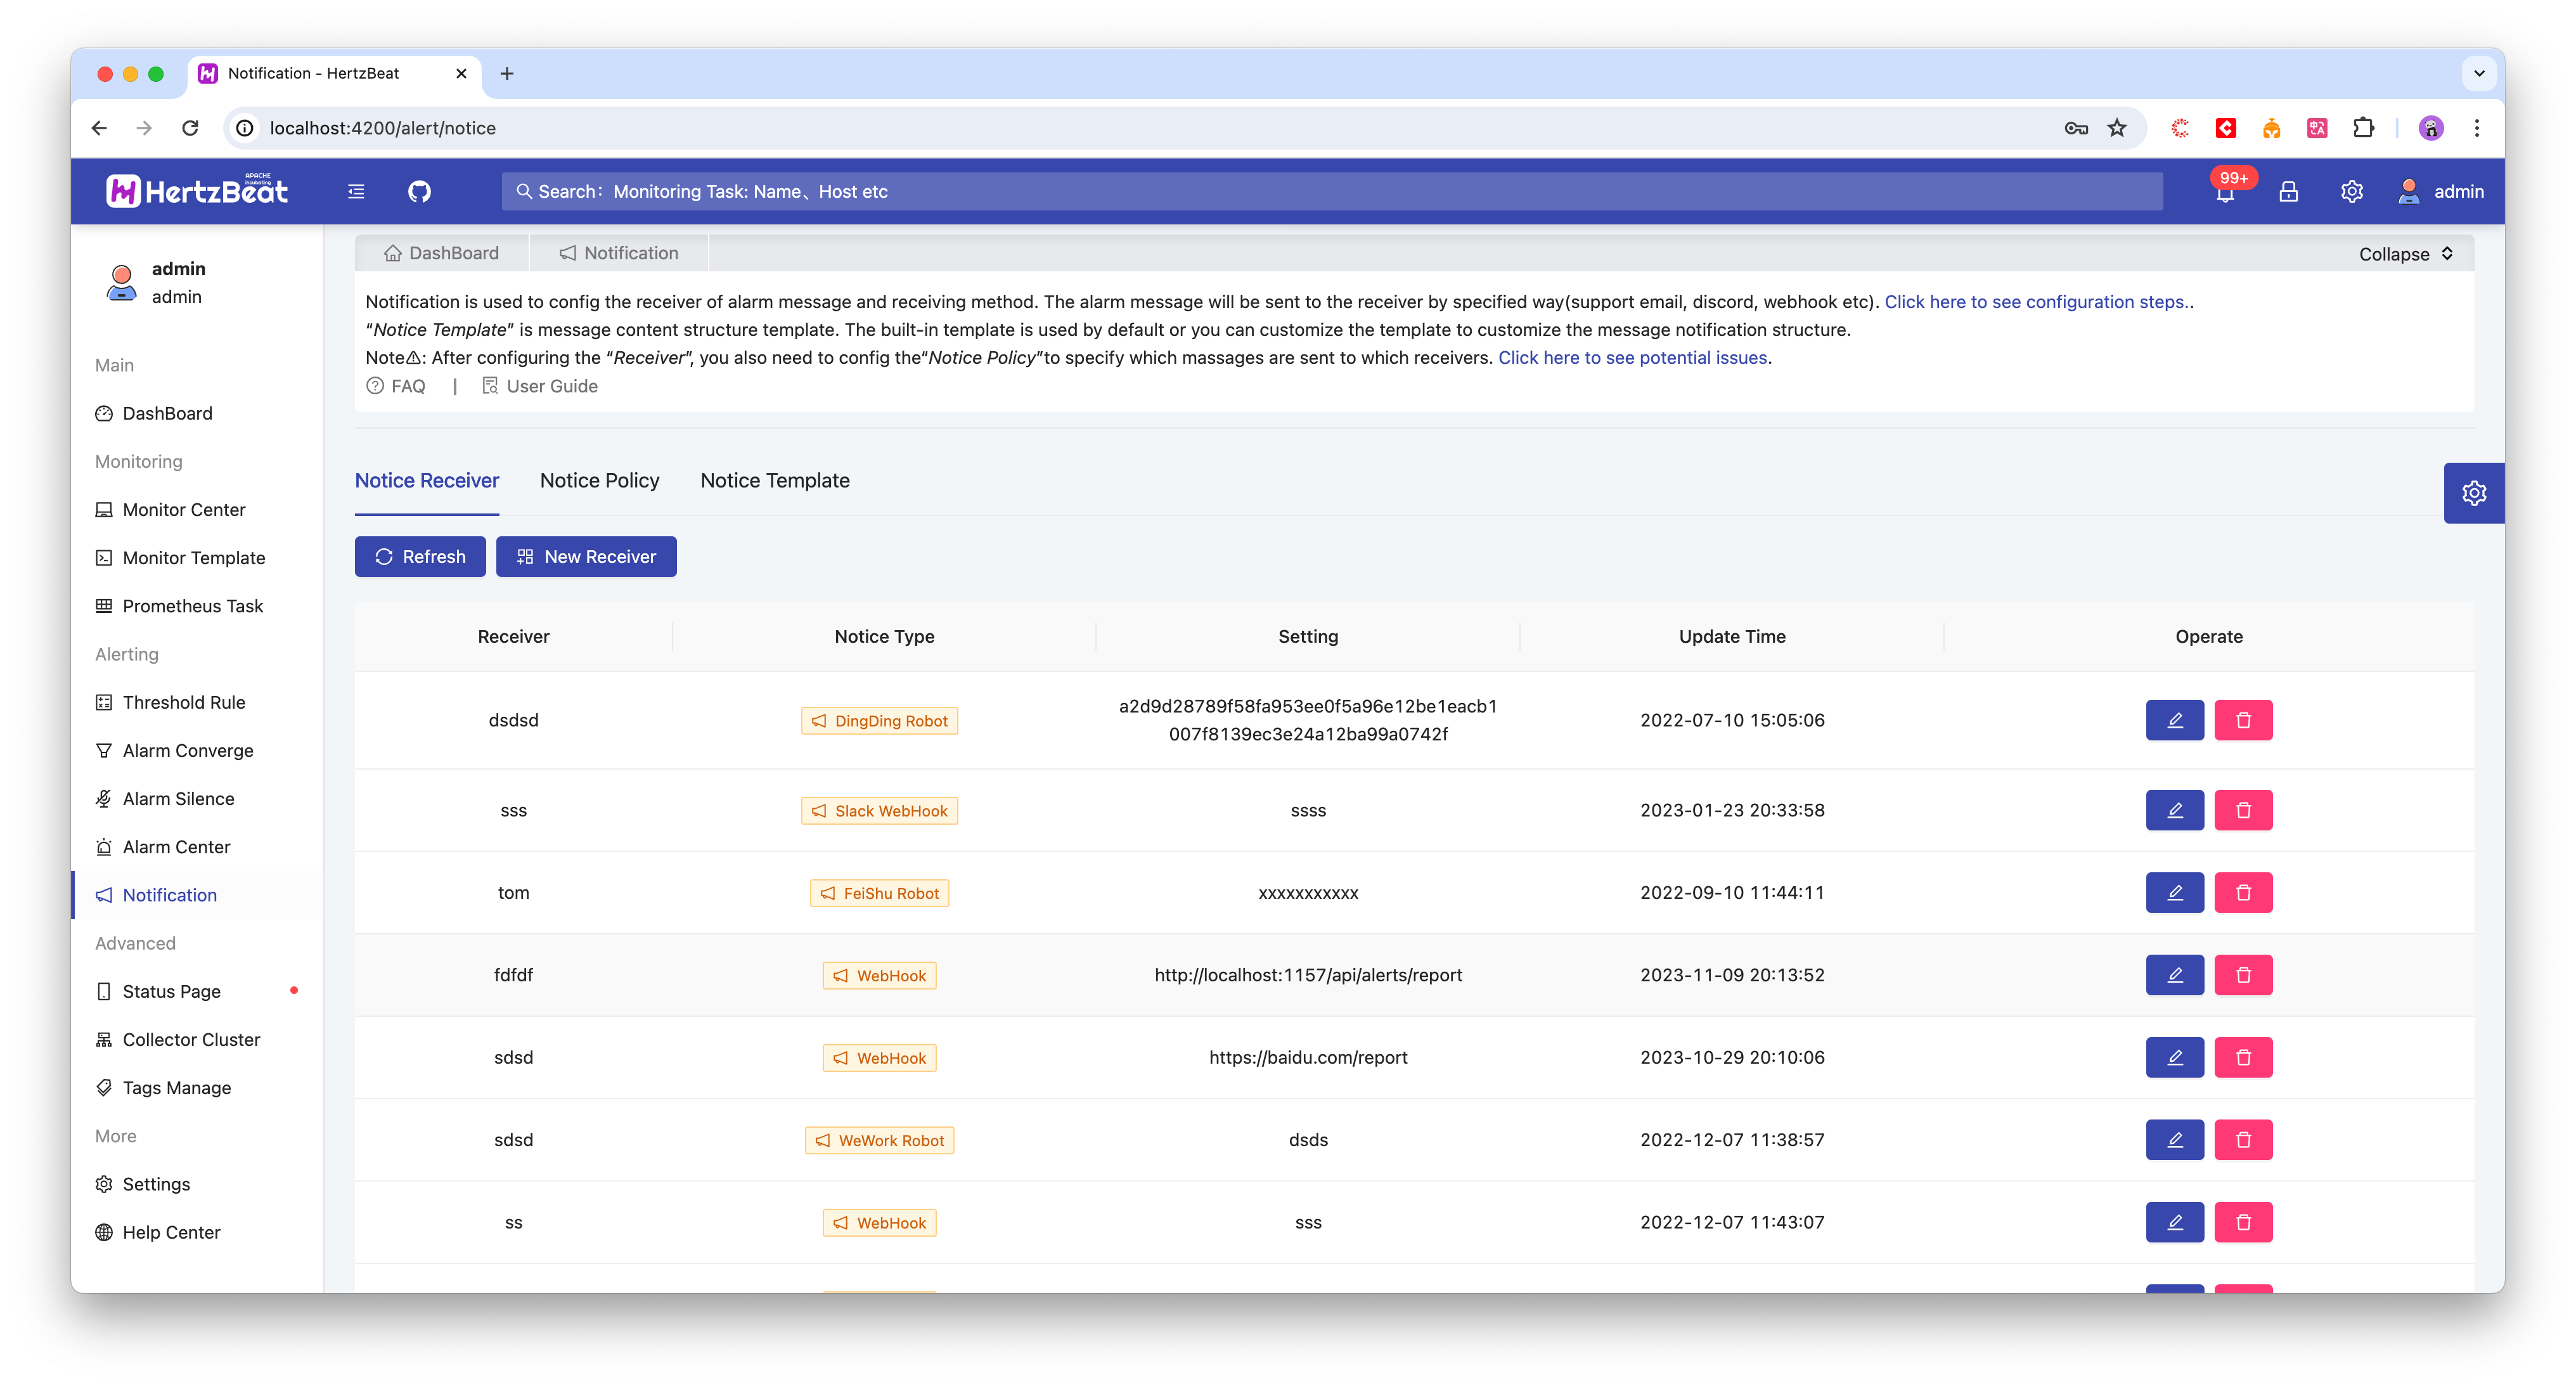Bookmark this page with the star icon
This screenshot has width=2576, height=1387.
[2117, 128]
